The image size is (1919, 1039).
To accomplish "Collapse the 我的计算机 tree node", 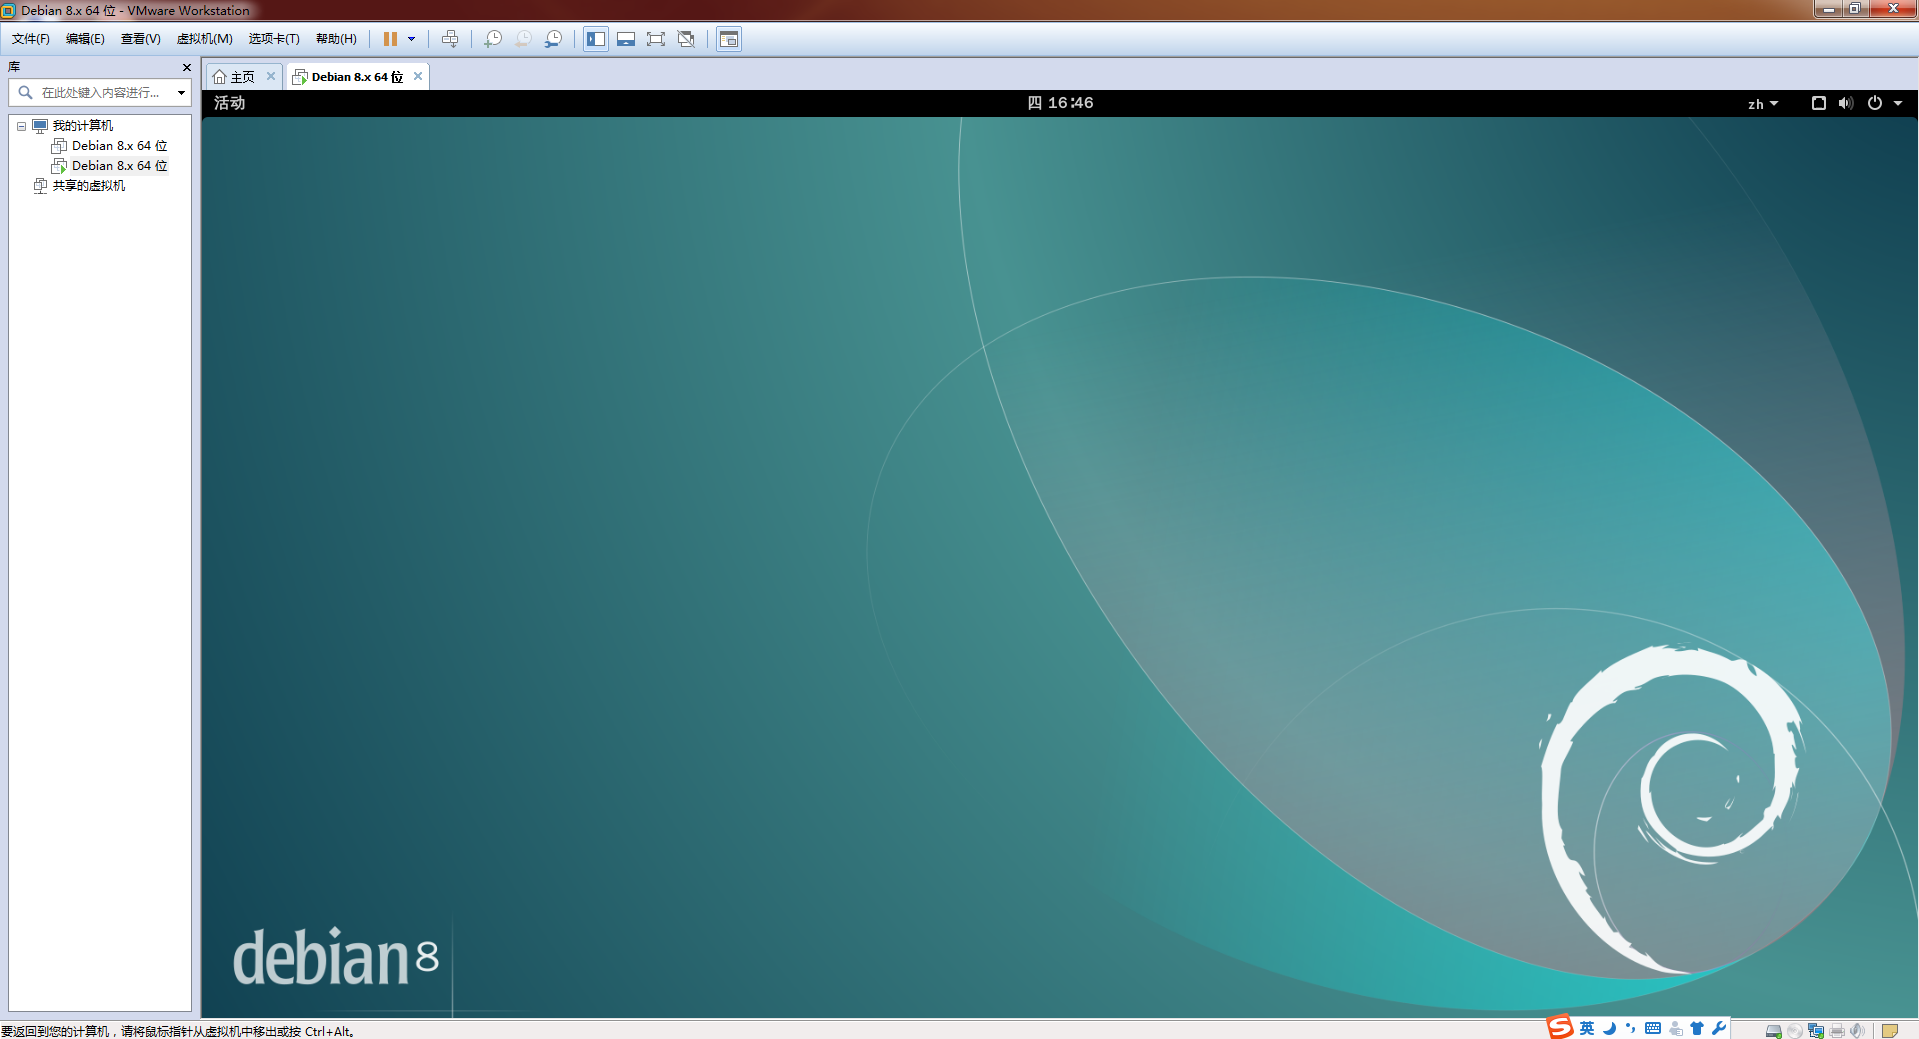I will (x=22, y=126).
